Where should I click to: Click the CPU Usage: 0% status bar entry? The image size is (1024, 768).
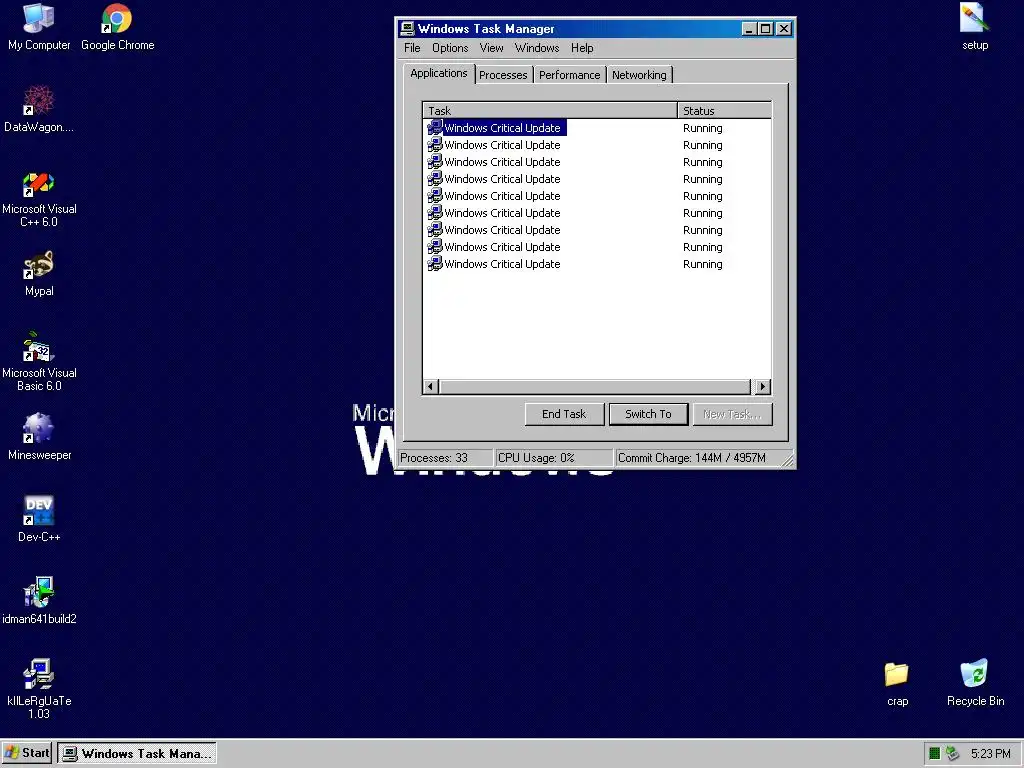(x=554, y=458)
